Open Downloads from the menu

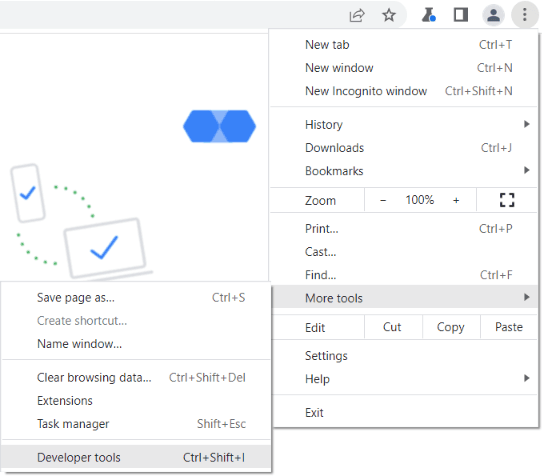click(404, 148)
